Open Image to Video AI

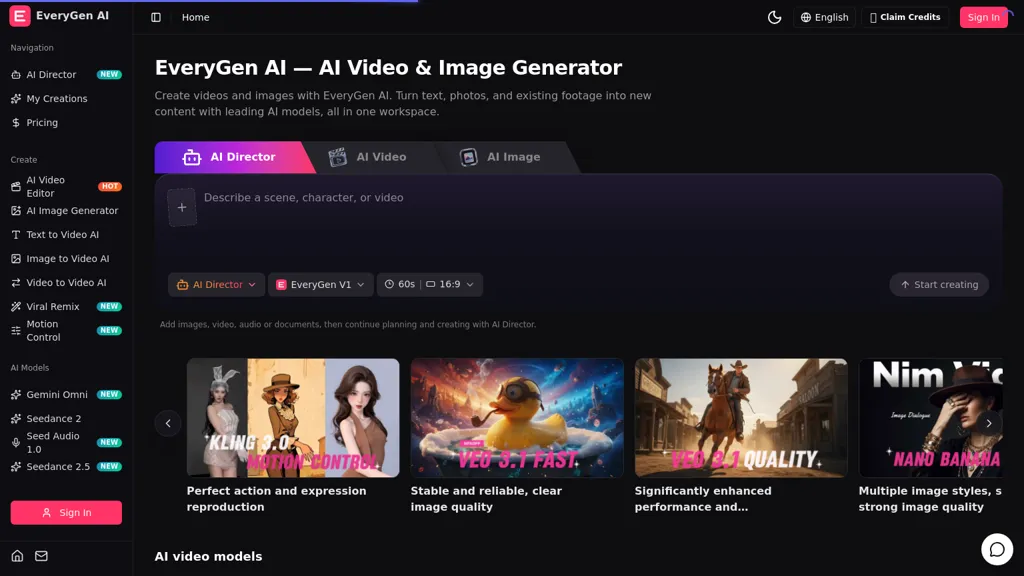point(66,259)
